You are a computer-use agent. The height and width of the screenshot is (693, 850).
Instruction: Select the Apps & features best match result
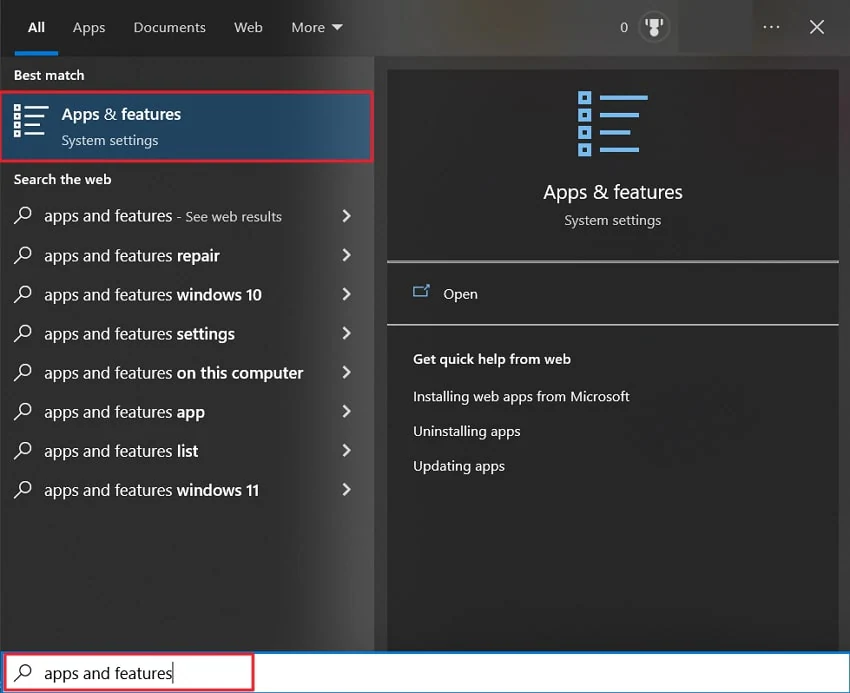187,127
